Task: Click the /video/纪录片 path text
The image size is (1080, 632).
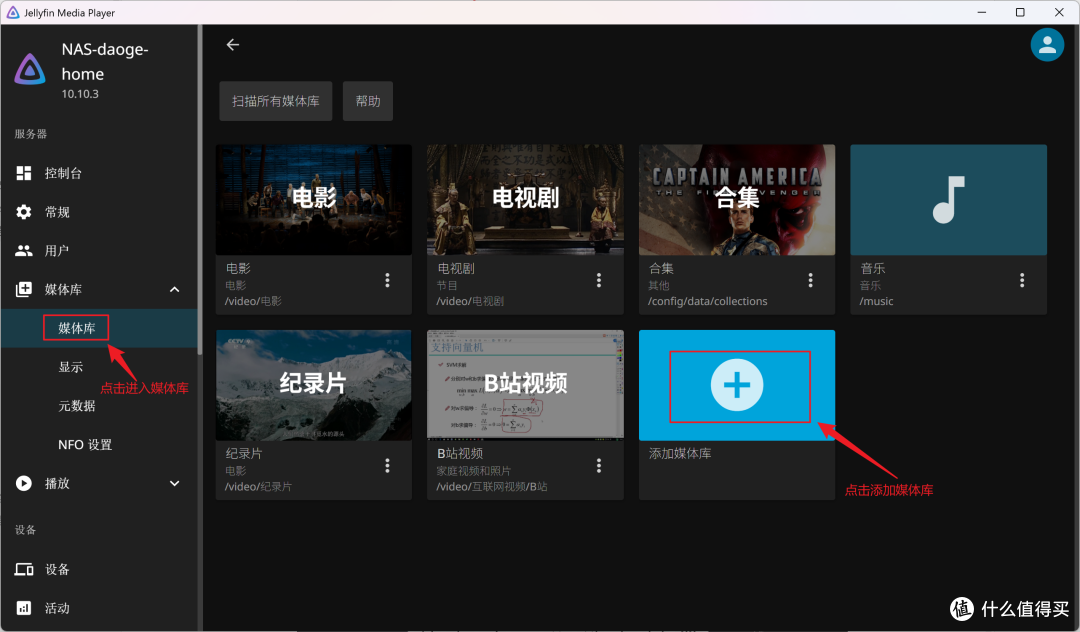Action: point(258,487)
